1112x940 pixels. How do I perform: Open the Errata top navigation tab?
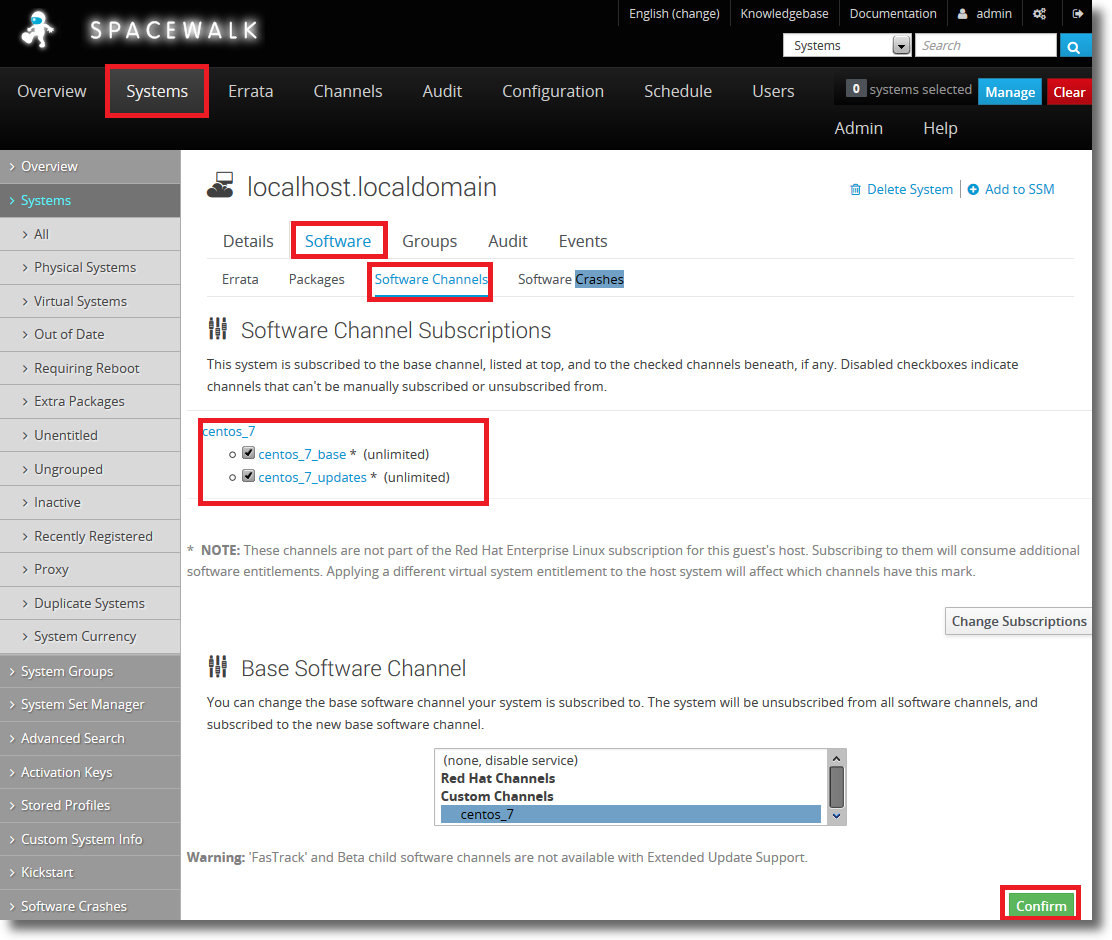250,92
